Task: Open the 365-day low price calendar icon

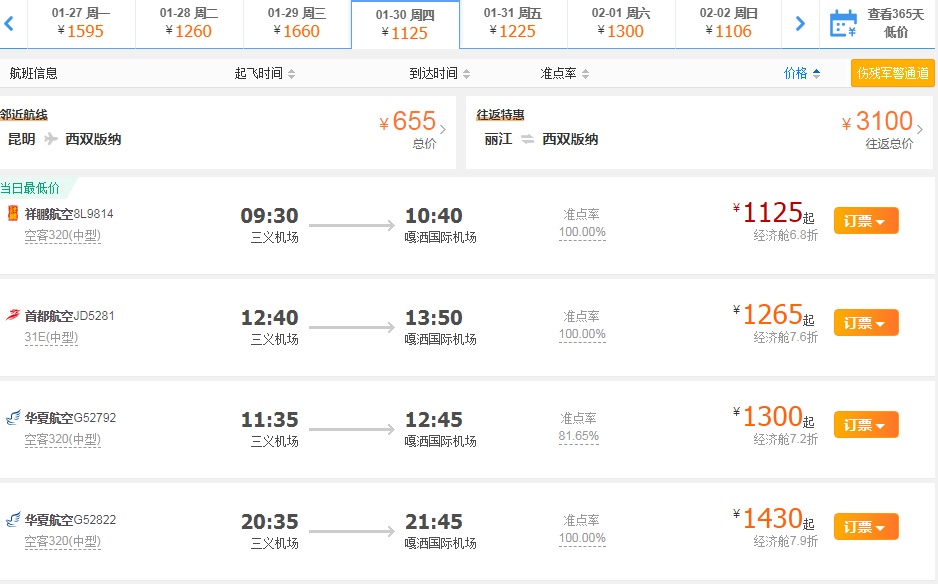Action: point(843,23)
